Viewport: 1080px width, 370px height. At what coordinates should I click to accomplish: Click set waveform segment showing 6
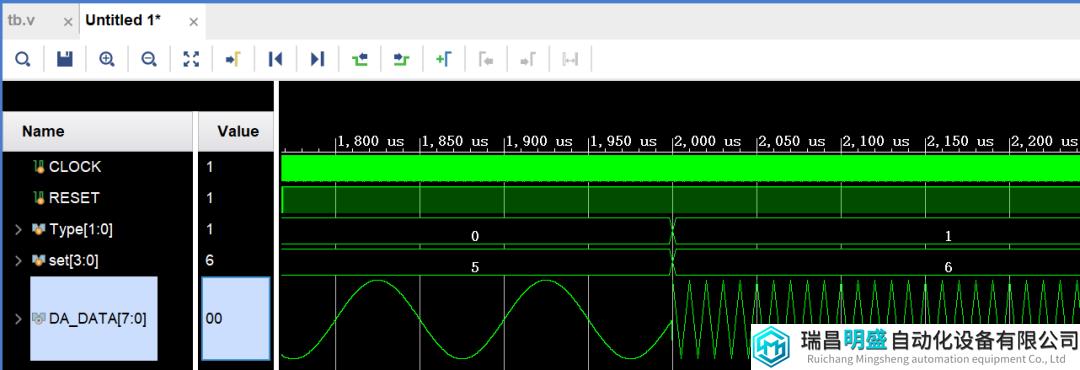tap(876, 262)
